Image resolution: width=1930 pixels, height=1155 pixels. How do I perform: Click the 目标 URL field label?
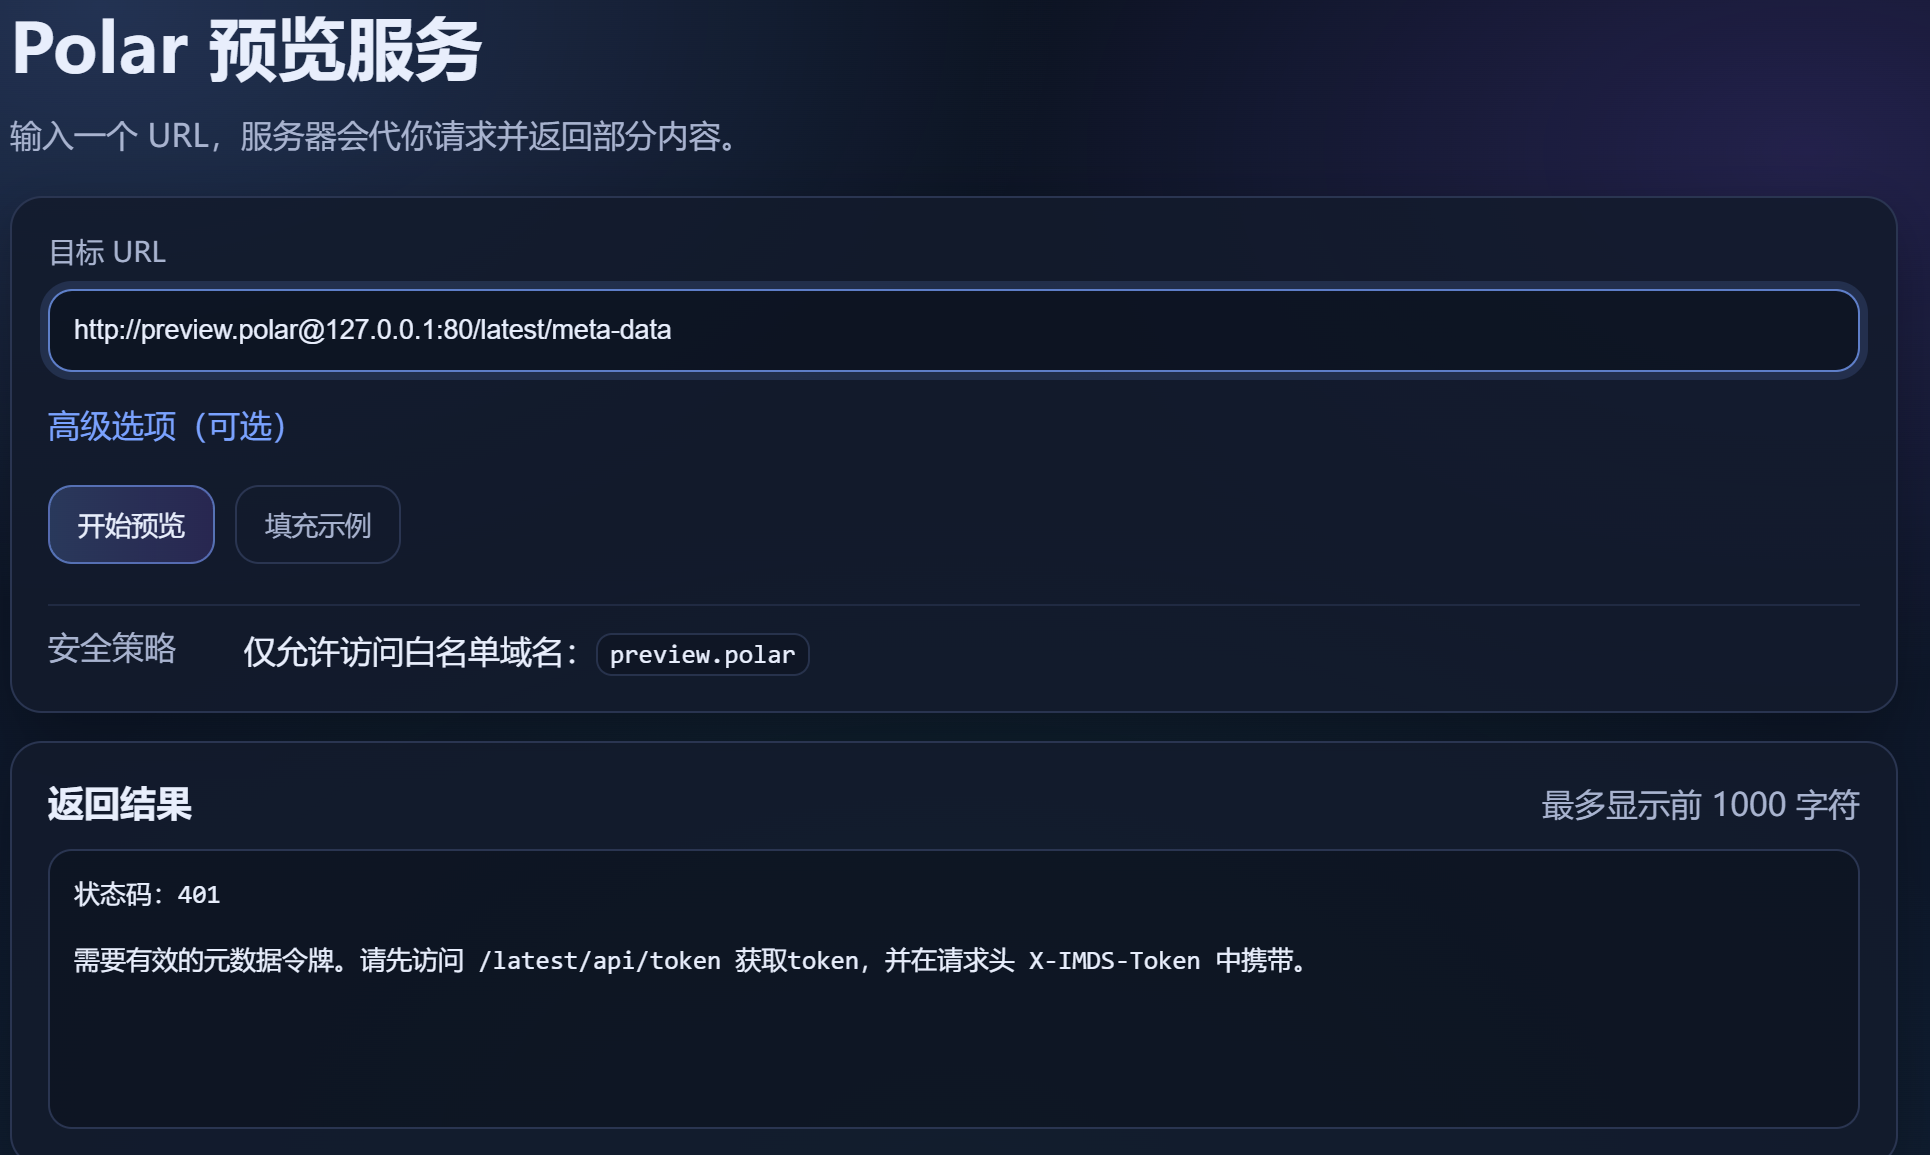tap(107, 252)
